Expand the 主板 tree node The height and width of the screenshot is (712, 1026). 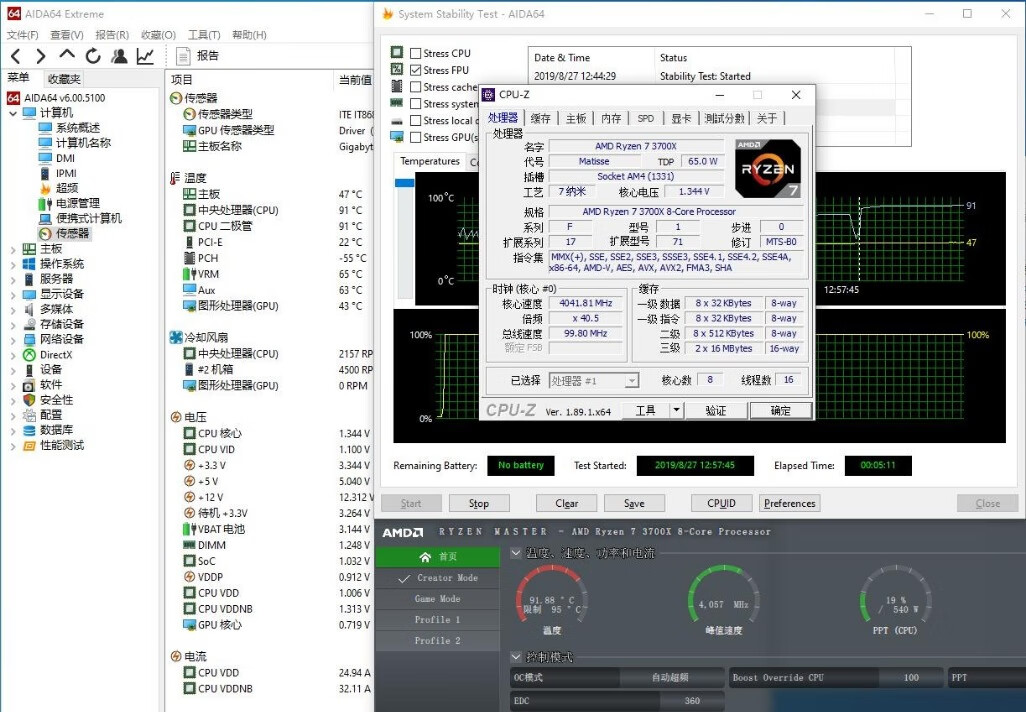(x=13, y=249)
